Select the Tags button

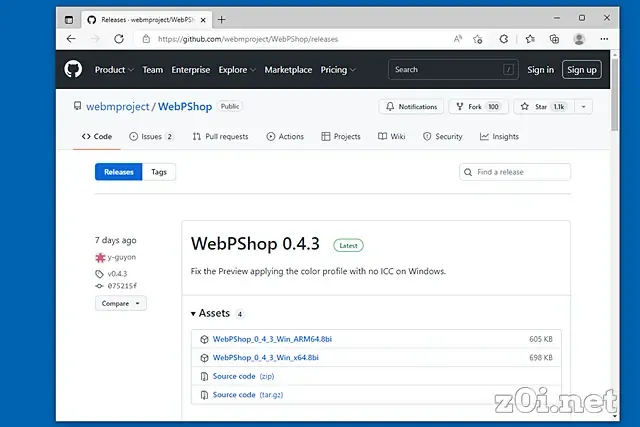159,172
